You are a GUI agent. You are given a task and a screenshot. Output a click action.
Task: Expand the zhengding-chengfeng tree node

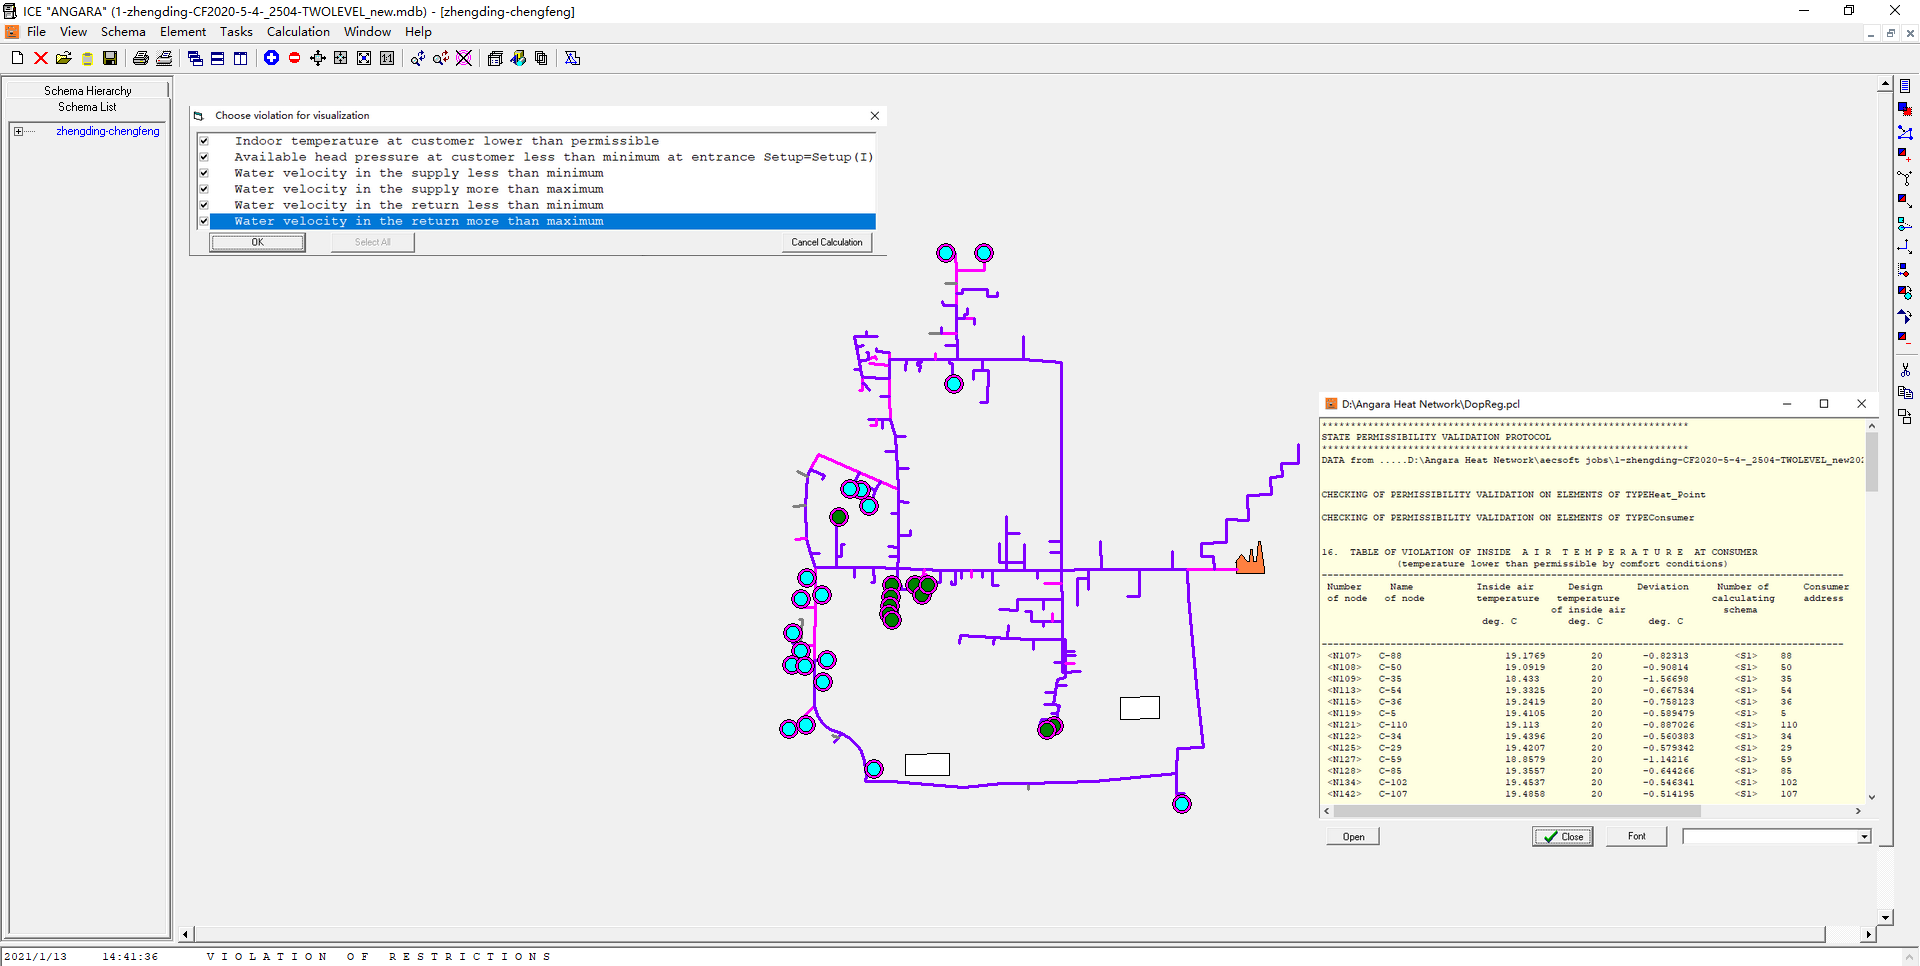pyautogui.click(x=18, y=131)
